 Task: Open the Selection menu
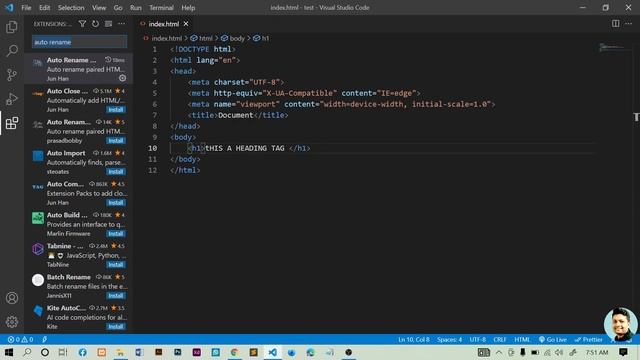71,8
